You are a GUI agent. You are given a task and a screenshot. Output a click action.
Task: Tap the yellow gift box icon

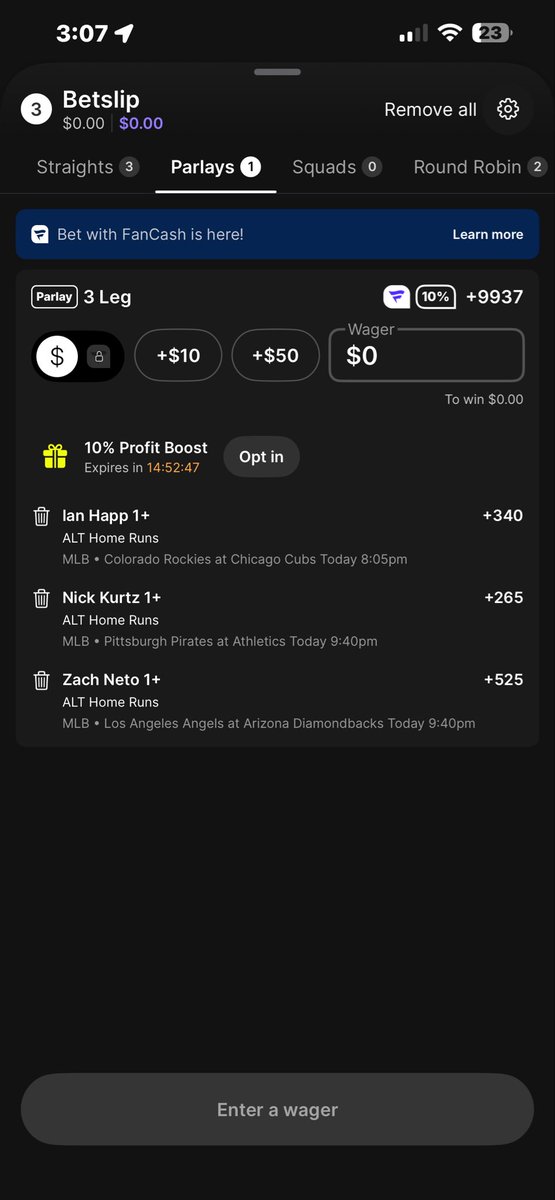[55, 456]
